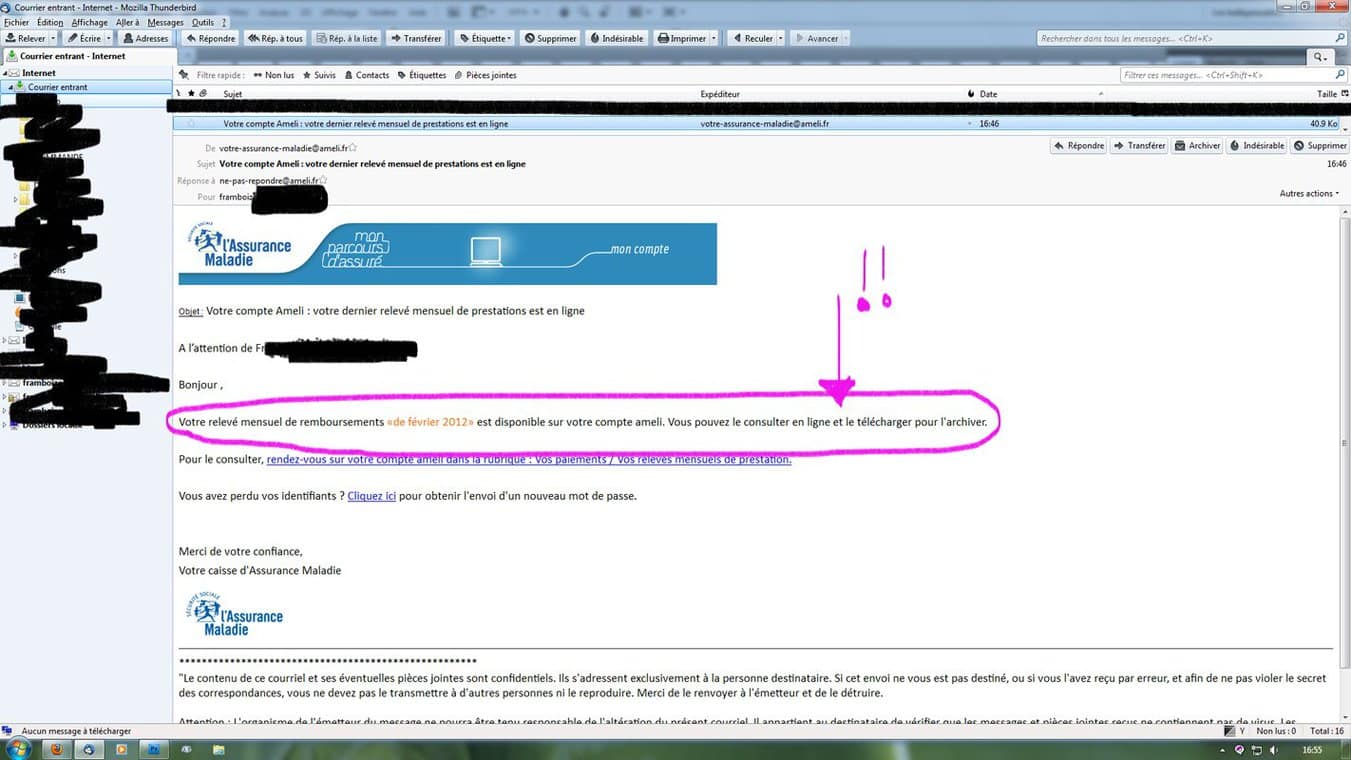Click the Transférer toolbar button
The height and width of the screenshot is (760, 1351).
(416, 38)
